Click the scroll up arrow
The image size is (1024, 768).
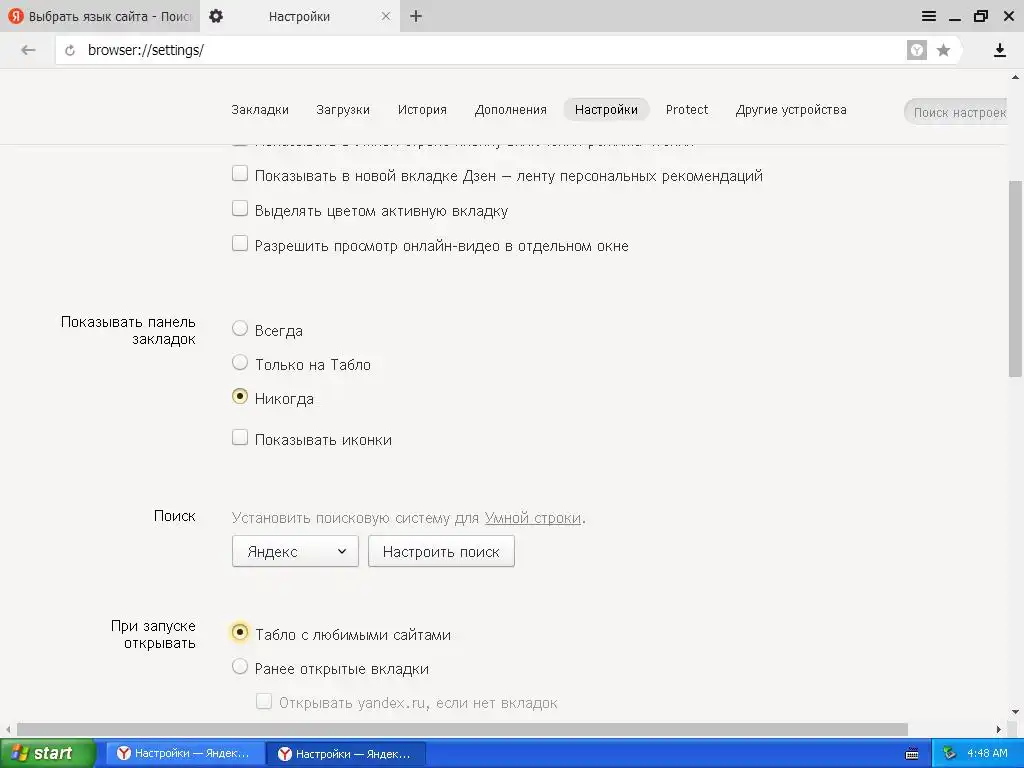1015,78
